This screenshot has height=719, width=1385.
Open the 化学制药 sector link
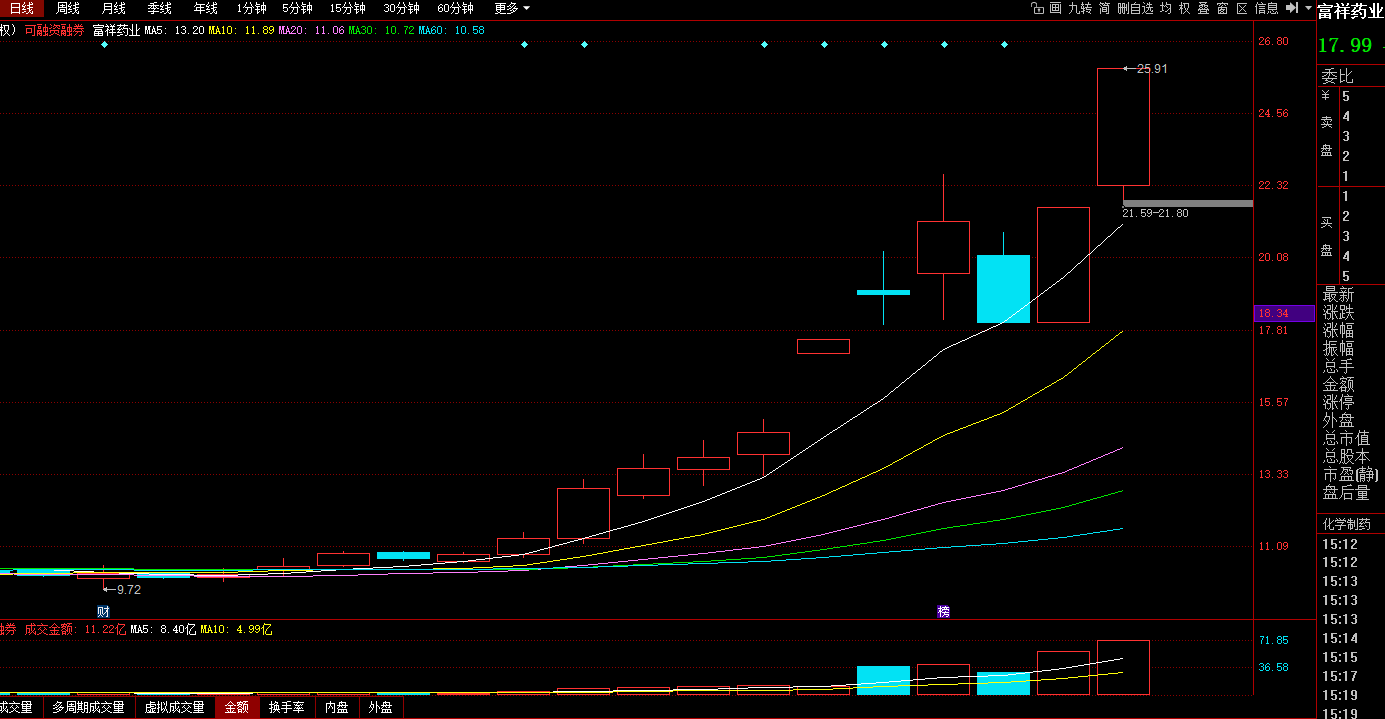coord(1347,524)
